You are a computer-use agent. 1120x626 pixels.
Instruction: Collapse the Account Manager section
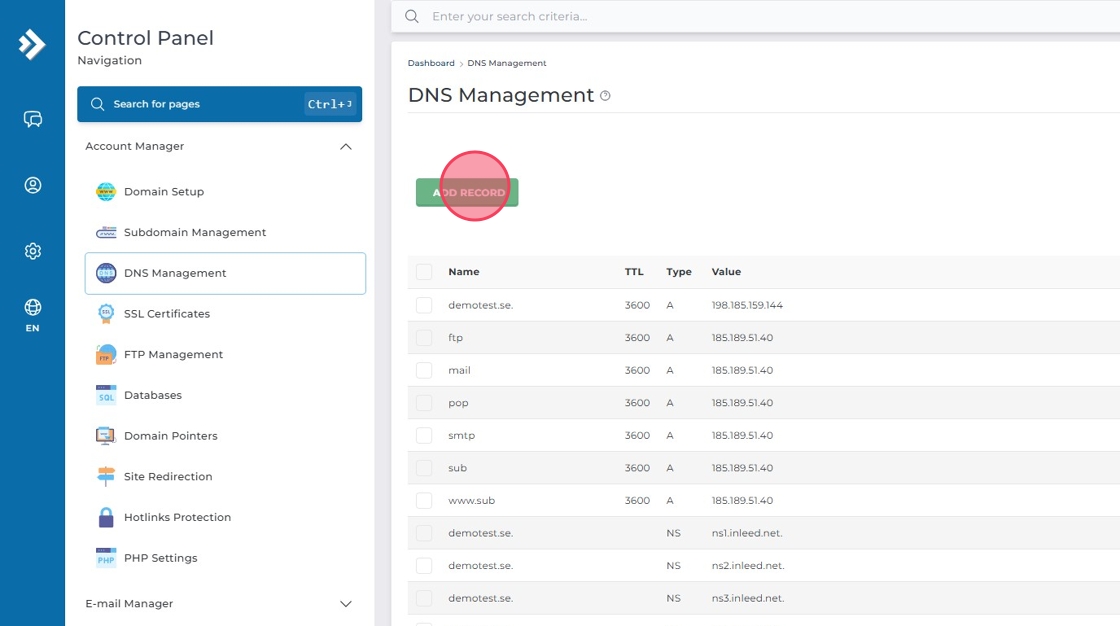pyautogui.click(x=346, y=147)
